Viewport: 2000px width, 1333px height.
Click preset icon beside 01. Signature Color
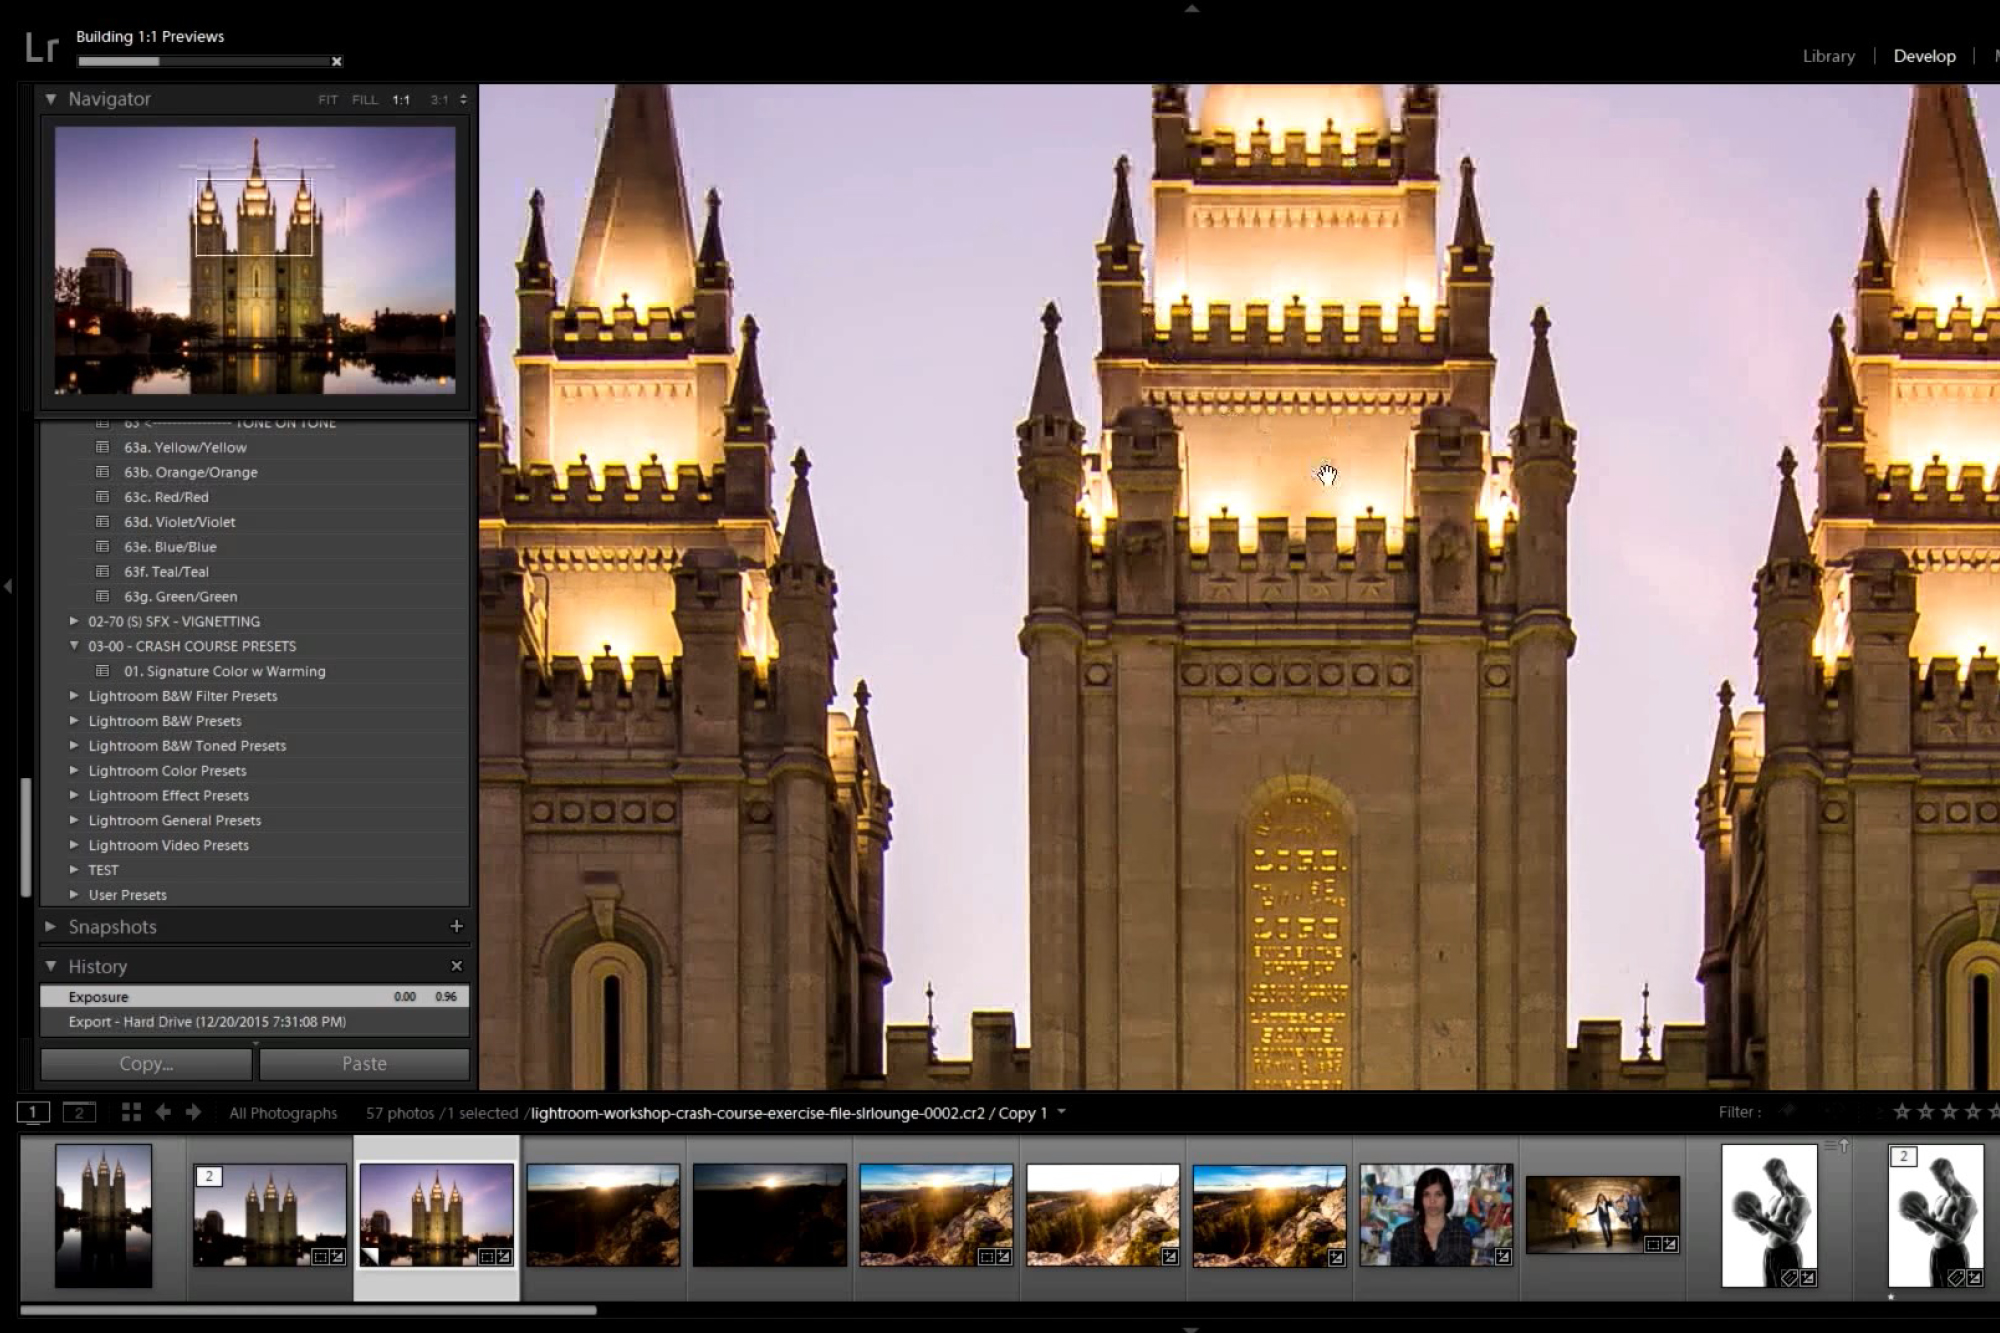tap(102, 671)
